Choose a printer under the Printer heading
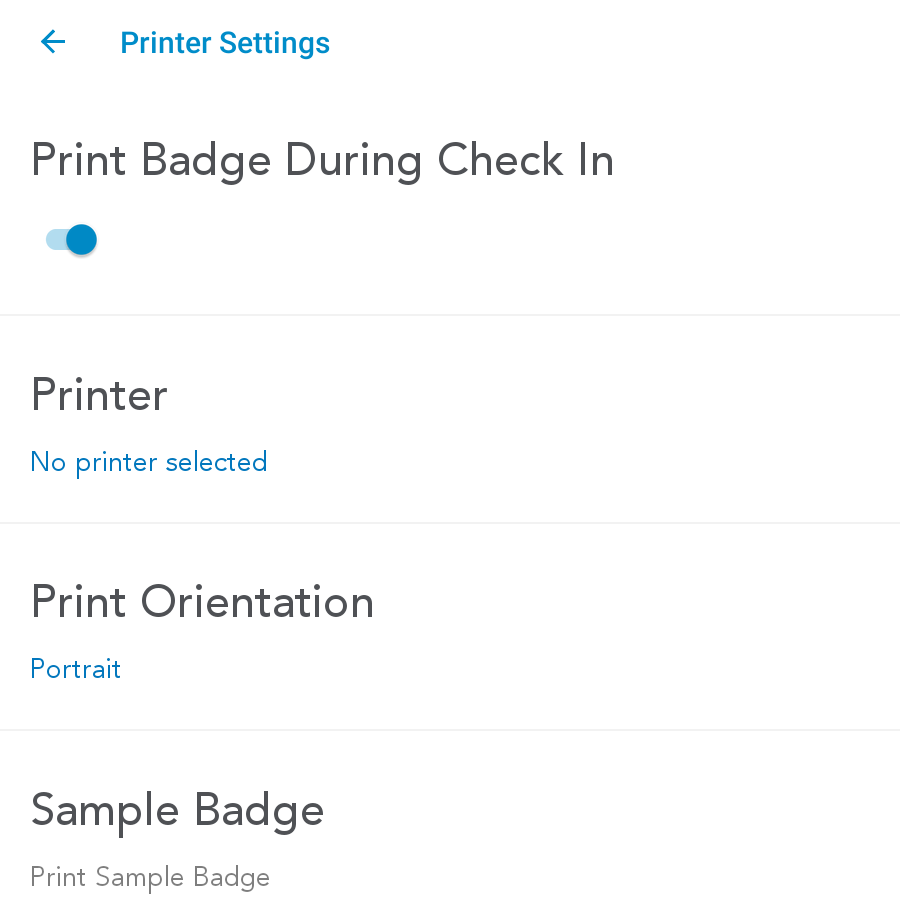 [149, 462]
